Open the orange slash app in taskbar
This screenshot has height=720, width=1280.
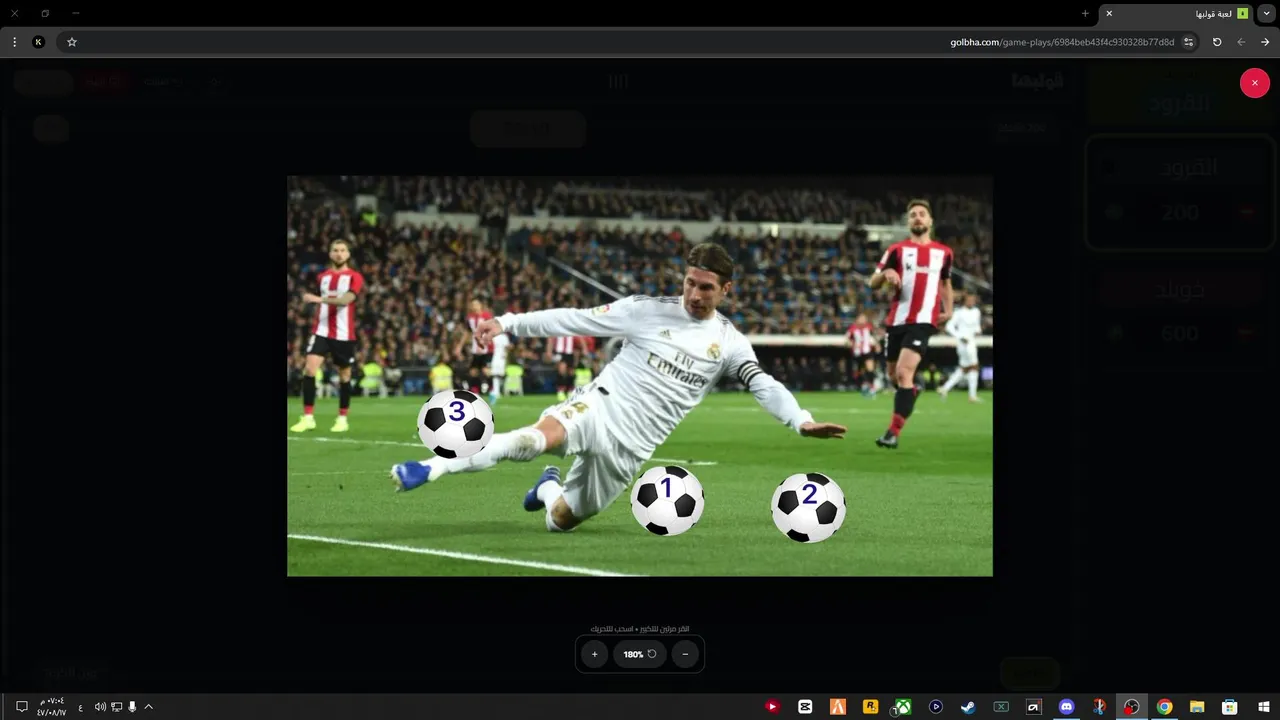click(838, 707)
